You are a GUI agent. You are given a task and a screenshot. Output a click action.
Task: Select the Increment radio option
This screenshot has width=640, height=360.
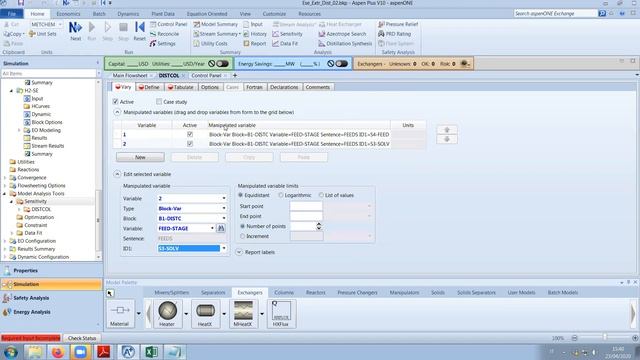click(x=242, y=236)
